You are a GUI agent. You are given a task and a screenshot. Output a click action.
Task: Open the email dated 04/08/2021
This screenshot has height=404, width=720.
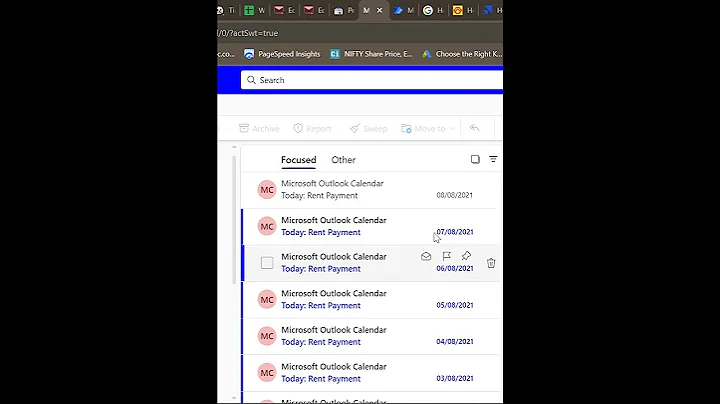pyautogui.click(x=371, y=336)
